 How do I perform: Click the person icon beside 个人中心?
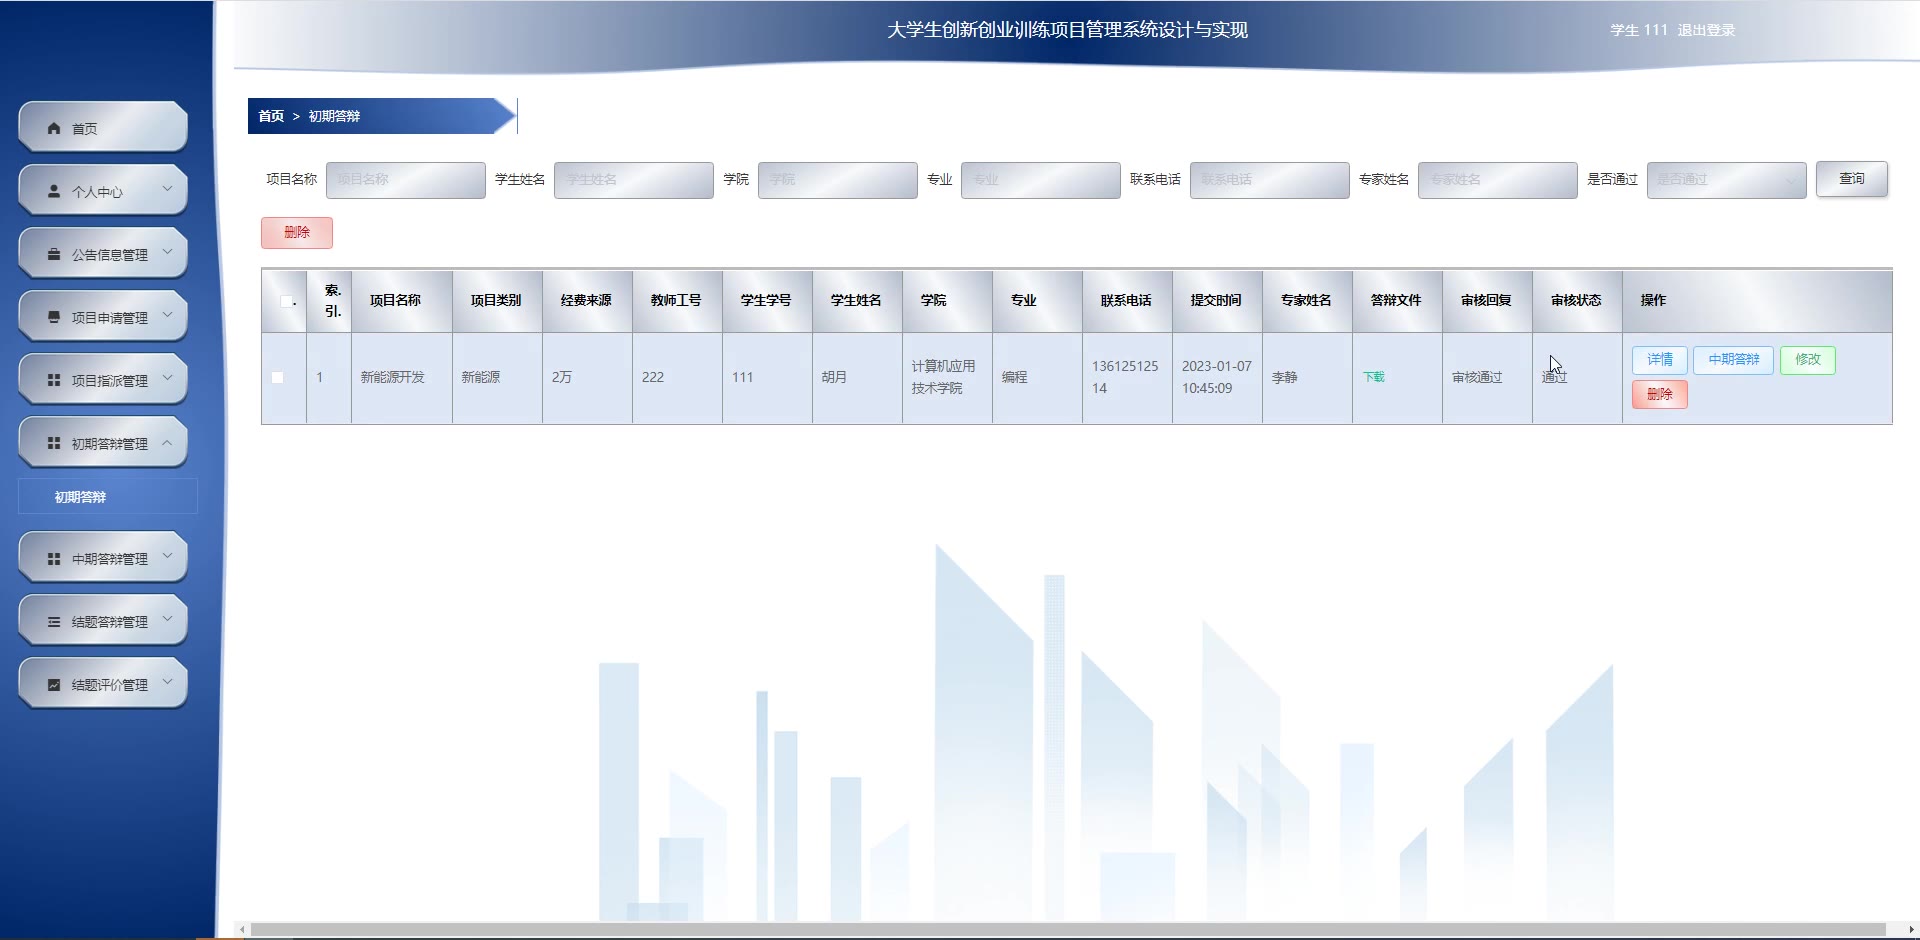tap(54, 191)
